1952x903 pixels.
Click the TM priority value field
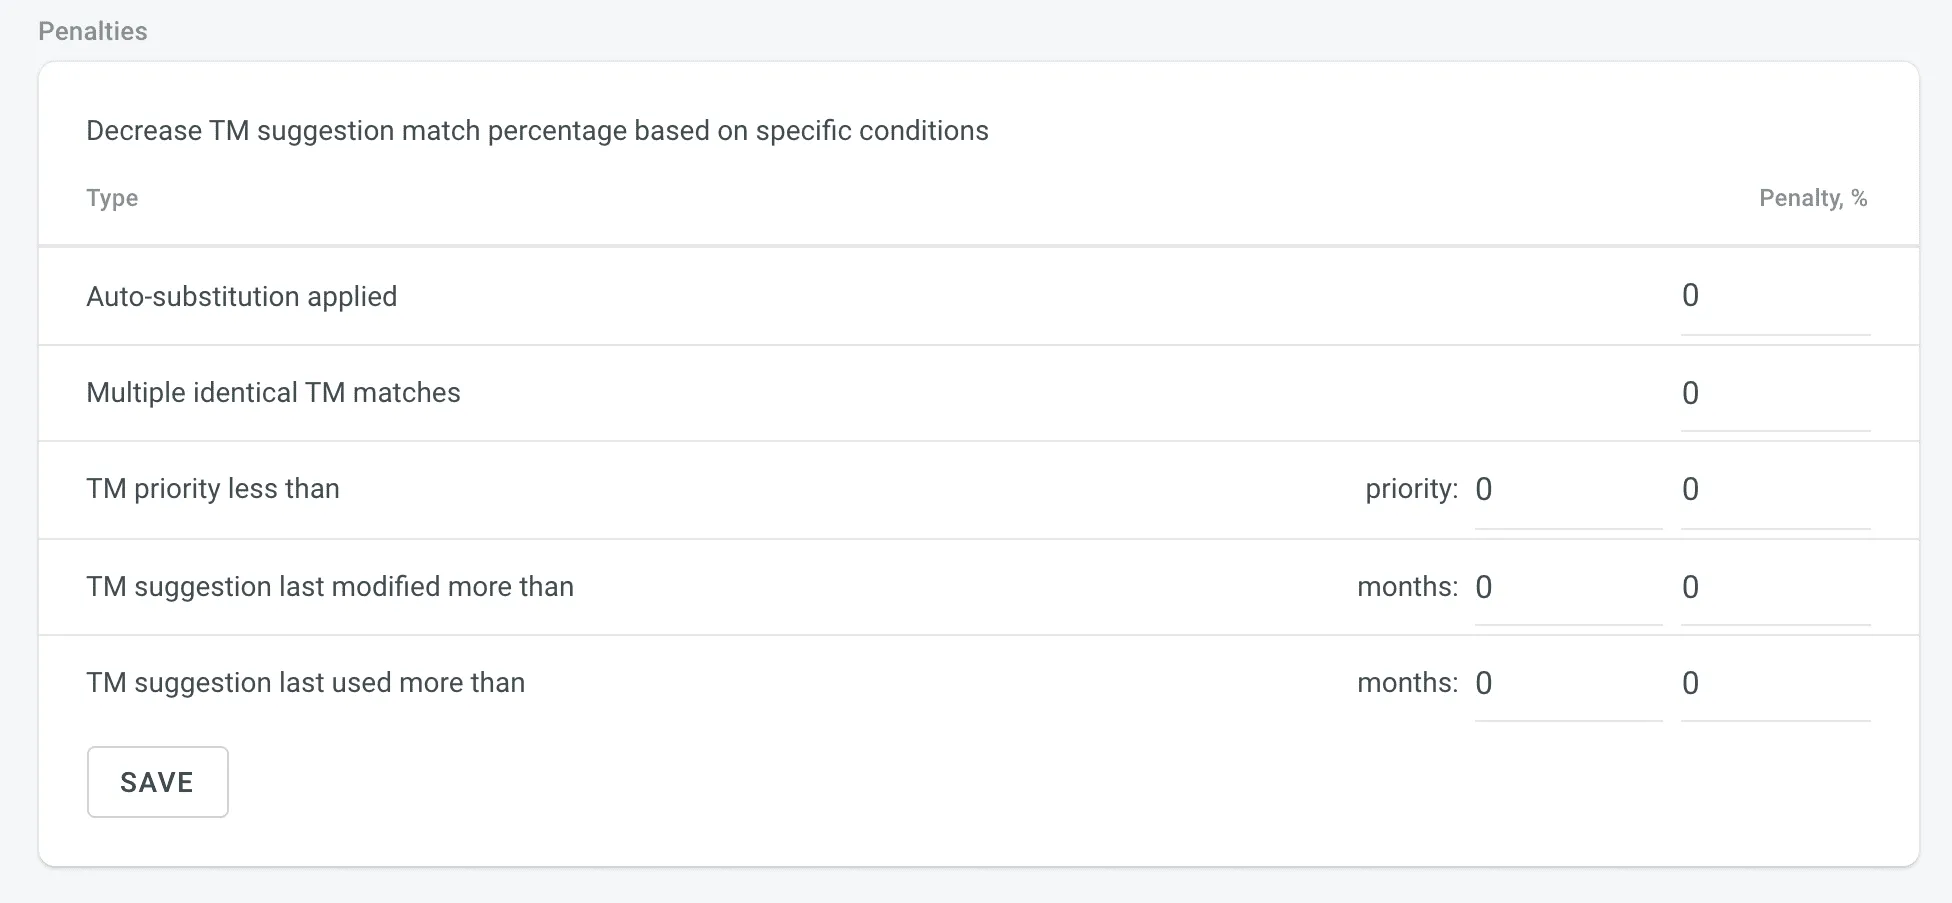click(1567, 489)
